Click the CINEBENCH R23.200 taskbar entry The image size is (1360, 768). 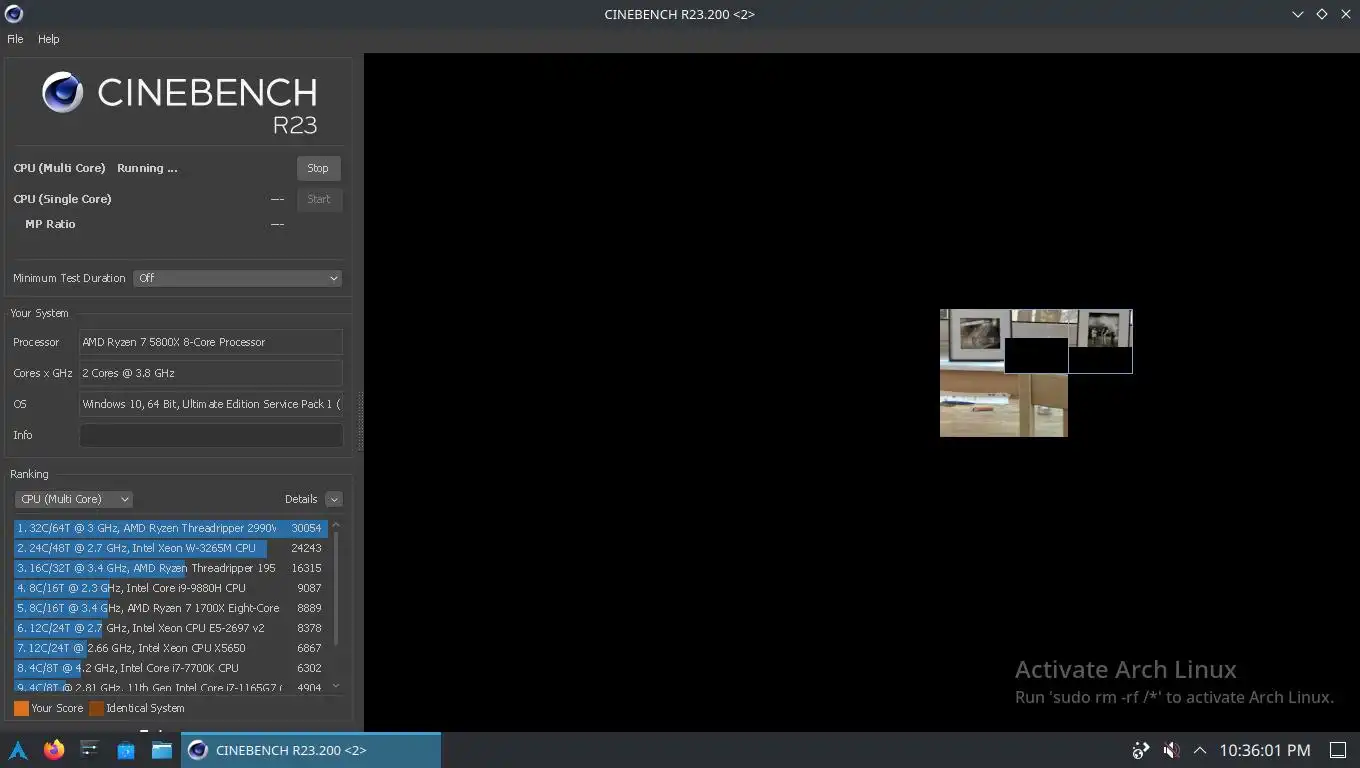(311, 750)
